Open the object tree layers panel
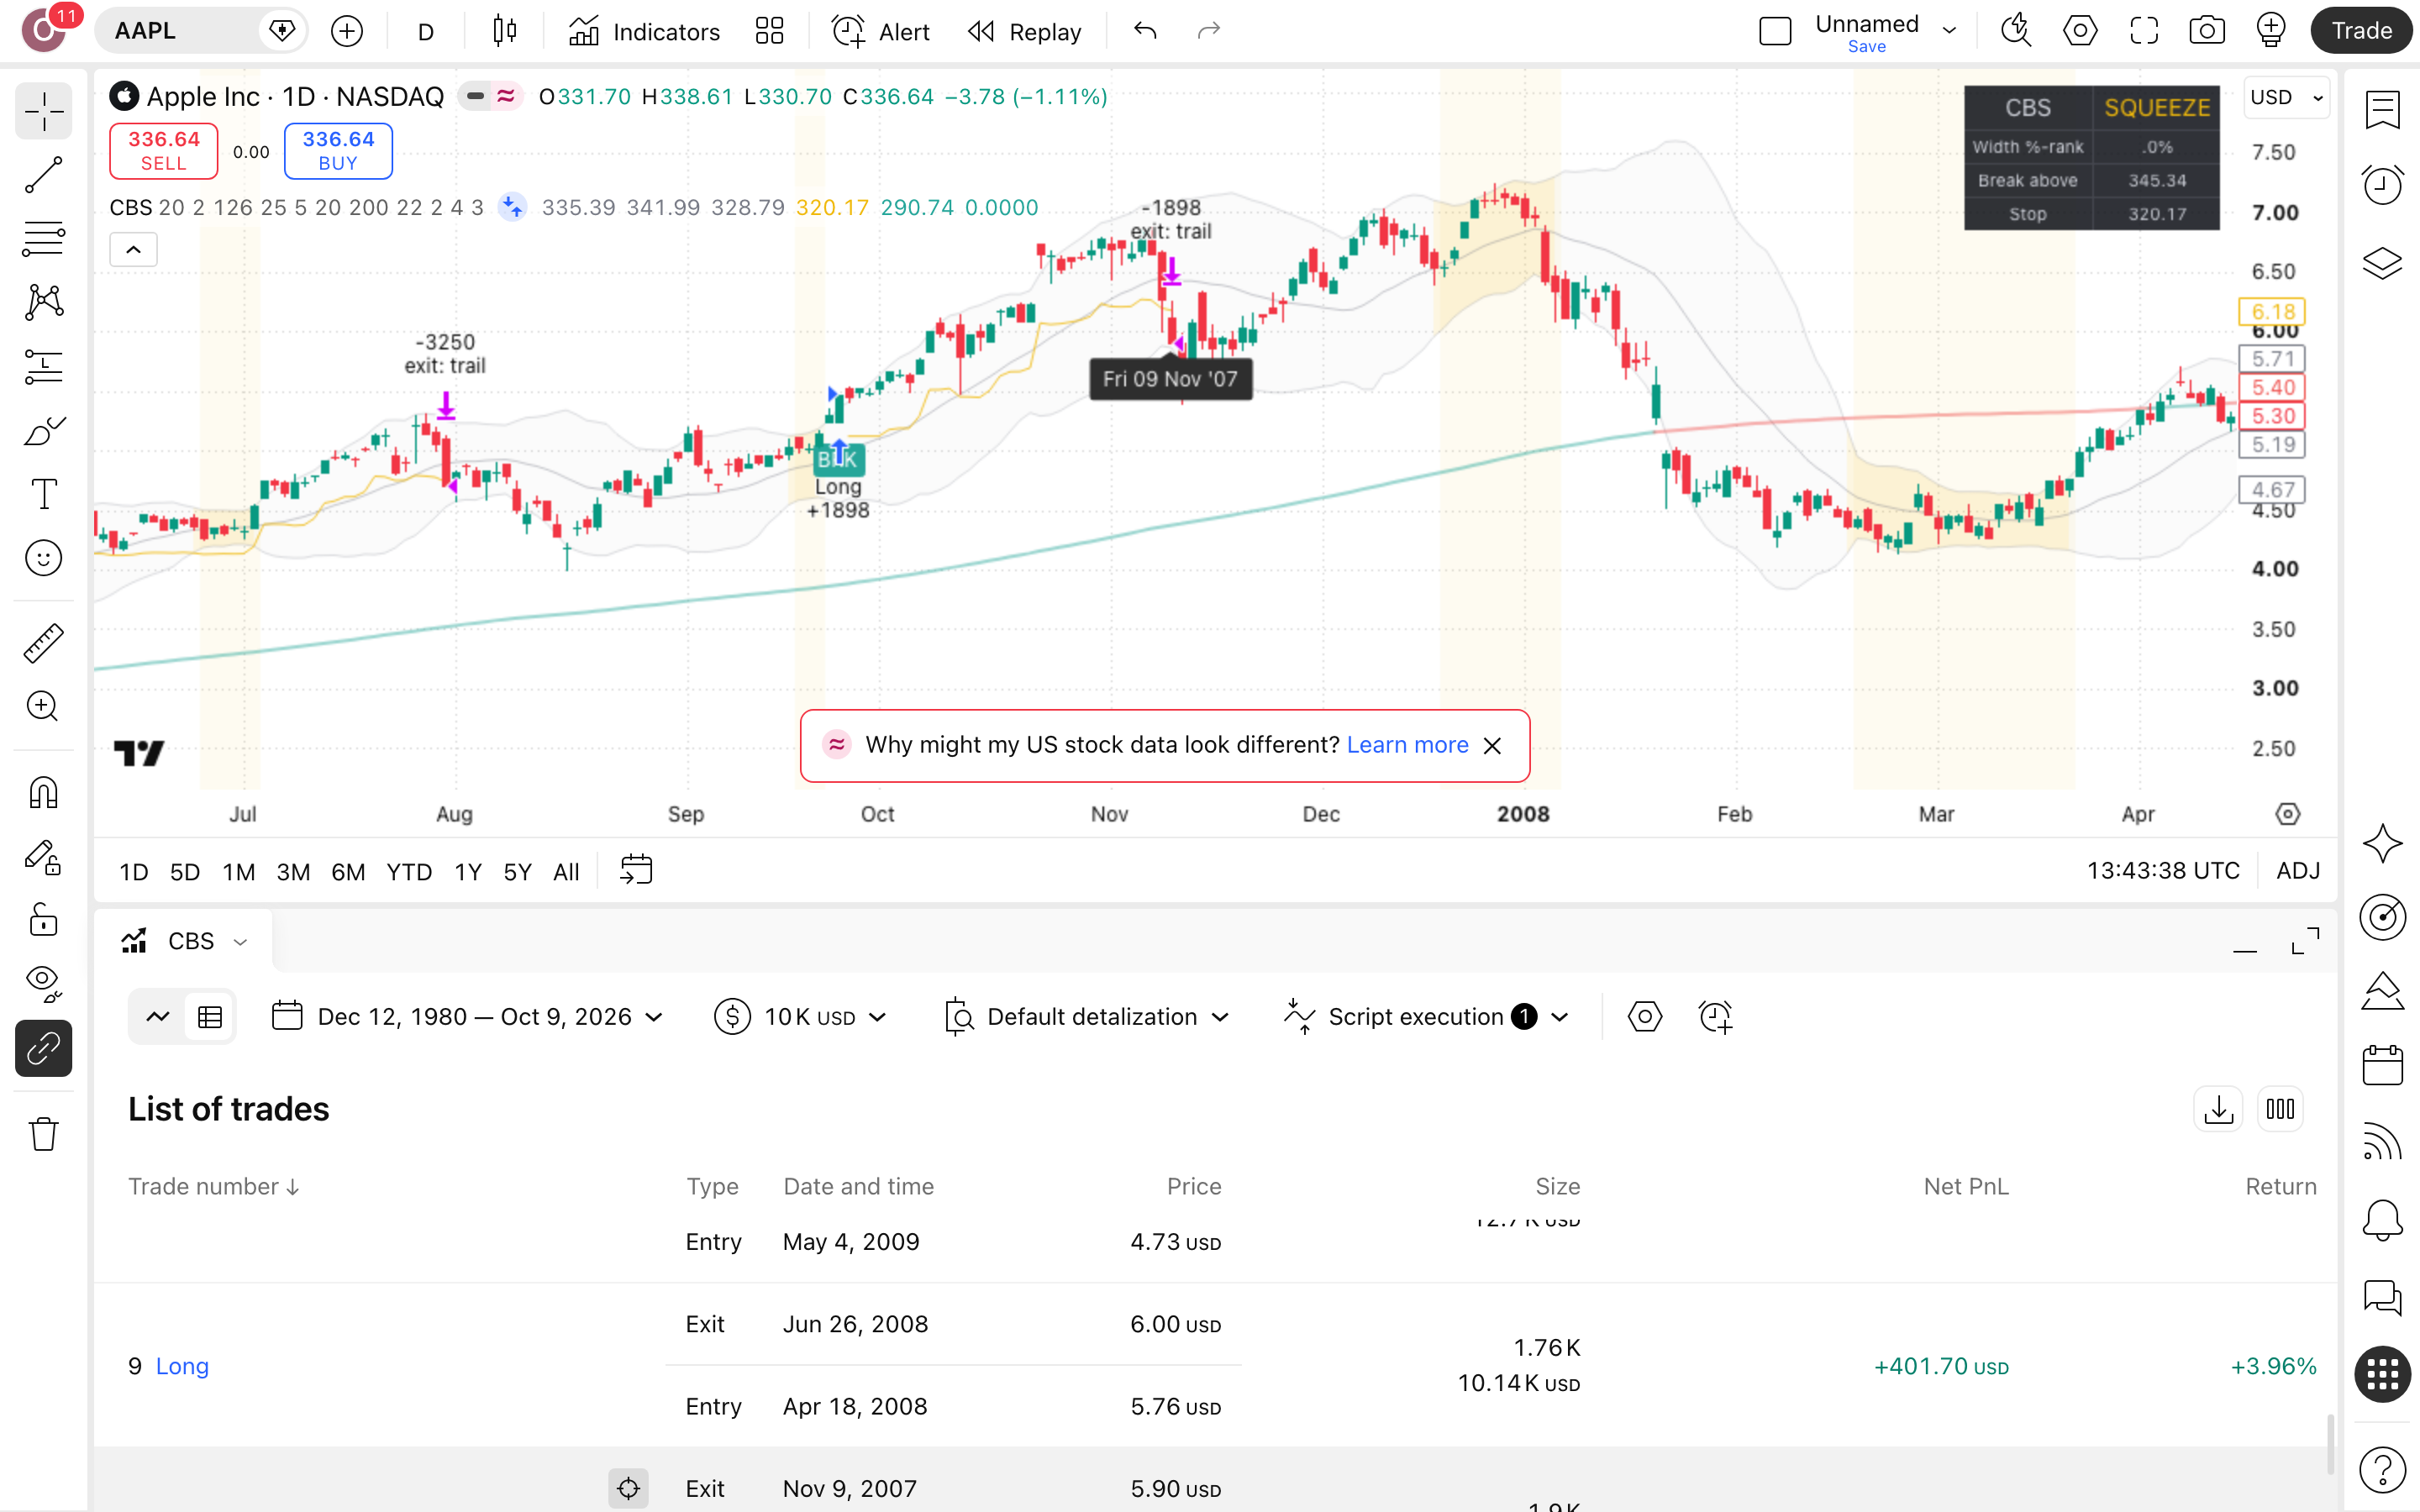The width and height of the screenshot is (2420, 1512). (2383, 263)
